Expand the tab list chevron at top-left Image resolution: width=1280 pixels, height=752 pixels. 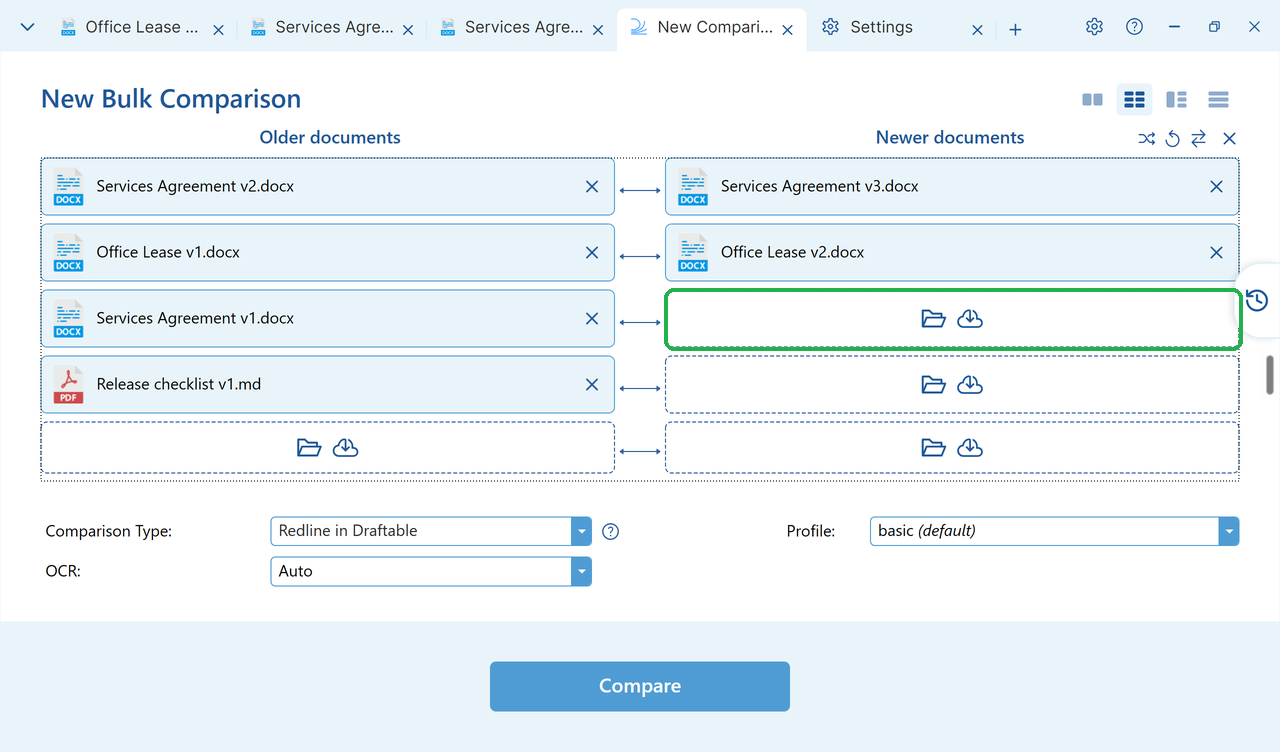[27, 27]
